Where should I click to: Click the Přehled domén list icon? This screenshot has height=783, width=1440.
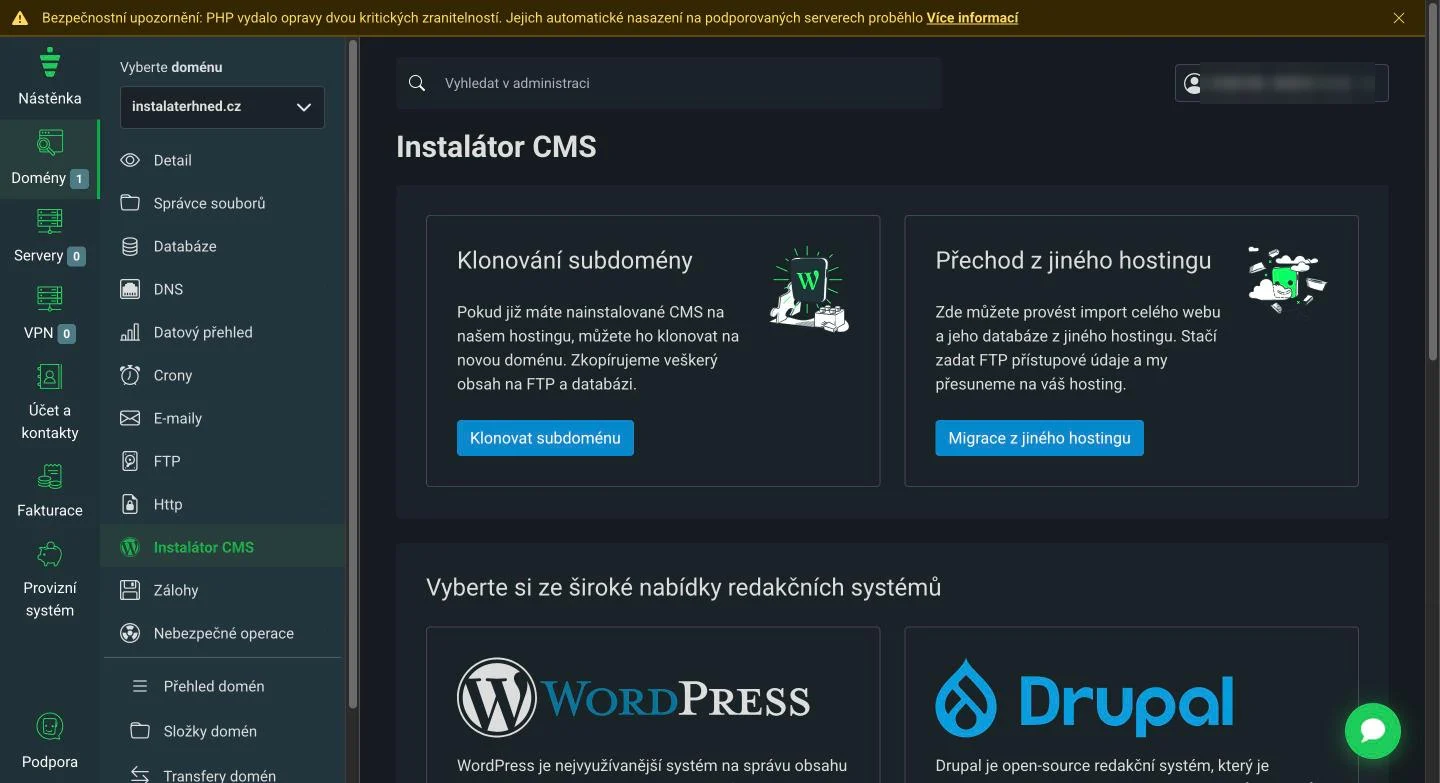pos(140,686)
